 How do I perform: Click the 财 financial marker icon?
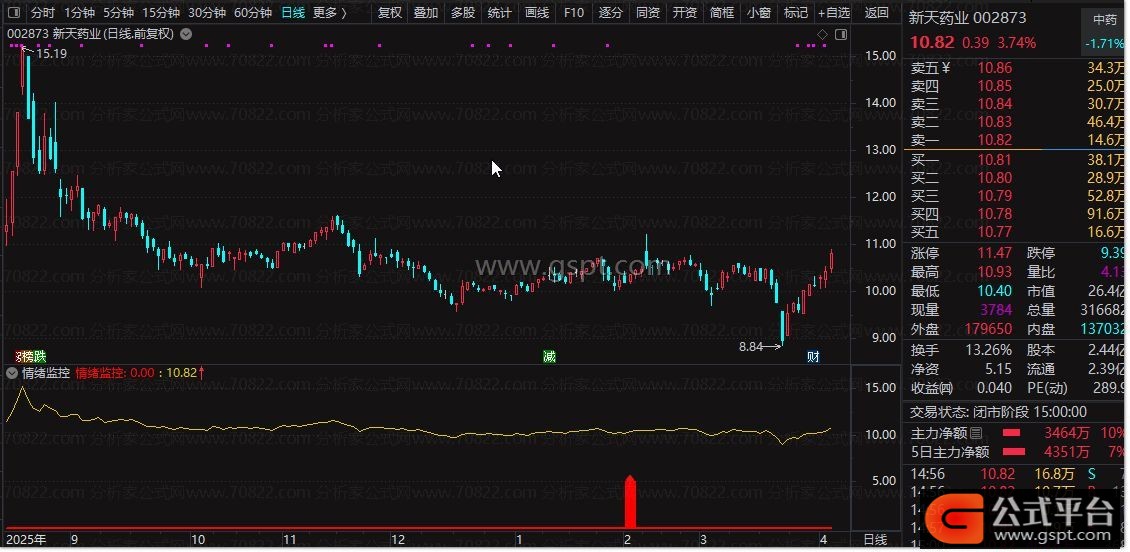coord(813,357)
